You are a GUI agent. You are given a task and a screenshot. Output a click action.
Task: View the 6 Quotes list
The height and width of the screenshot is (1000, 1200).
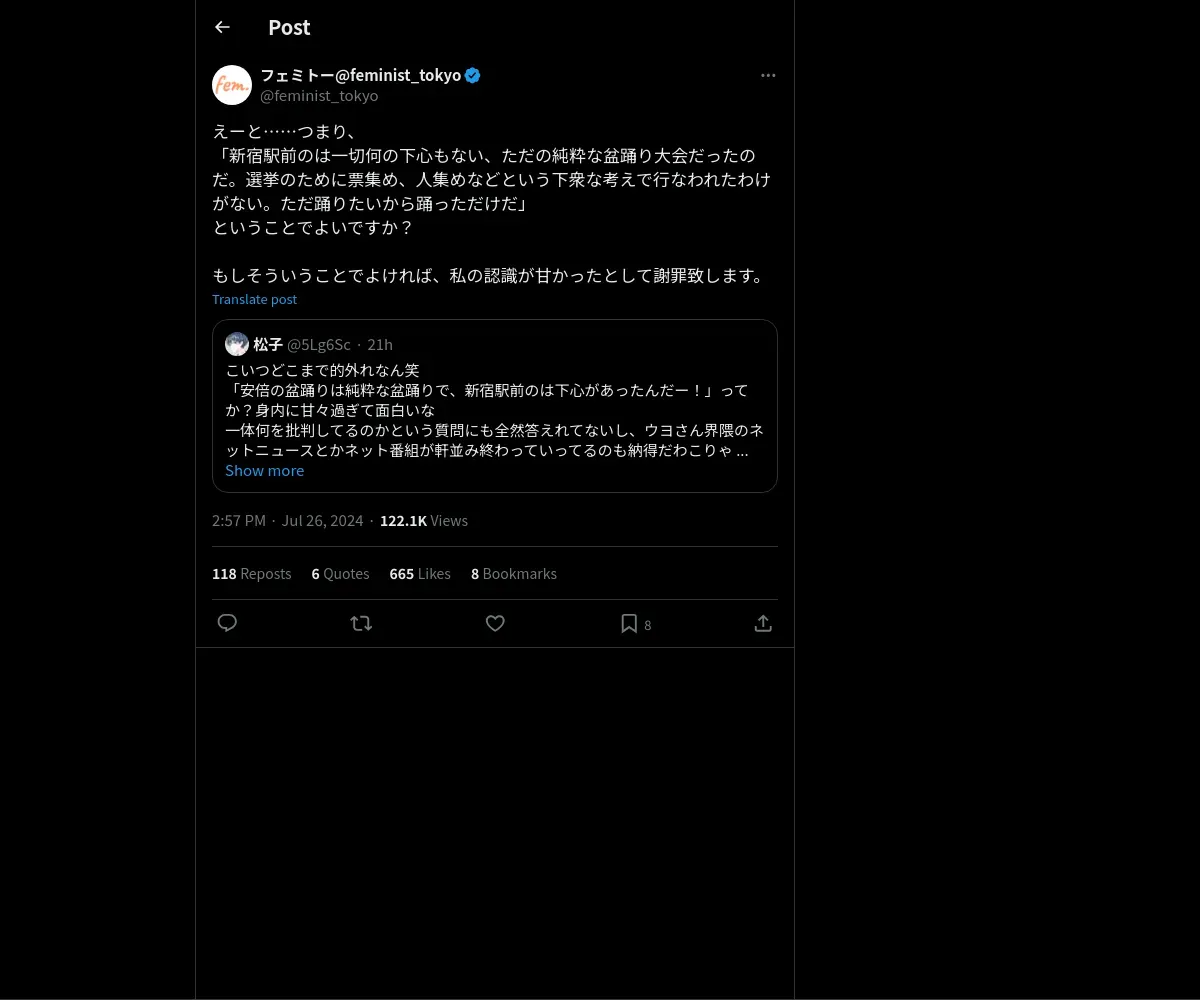click(x=340, y=573)
